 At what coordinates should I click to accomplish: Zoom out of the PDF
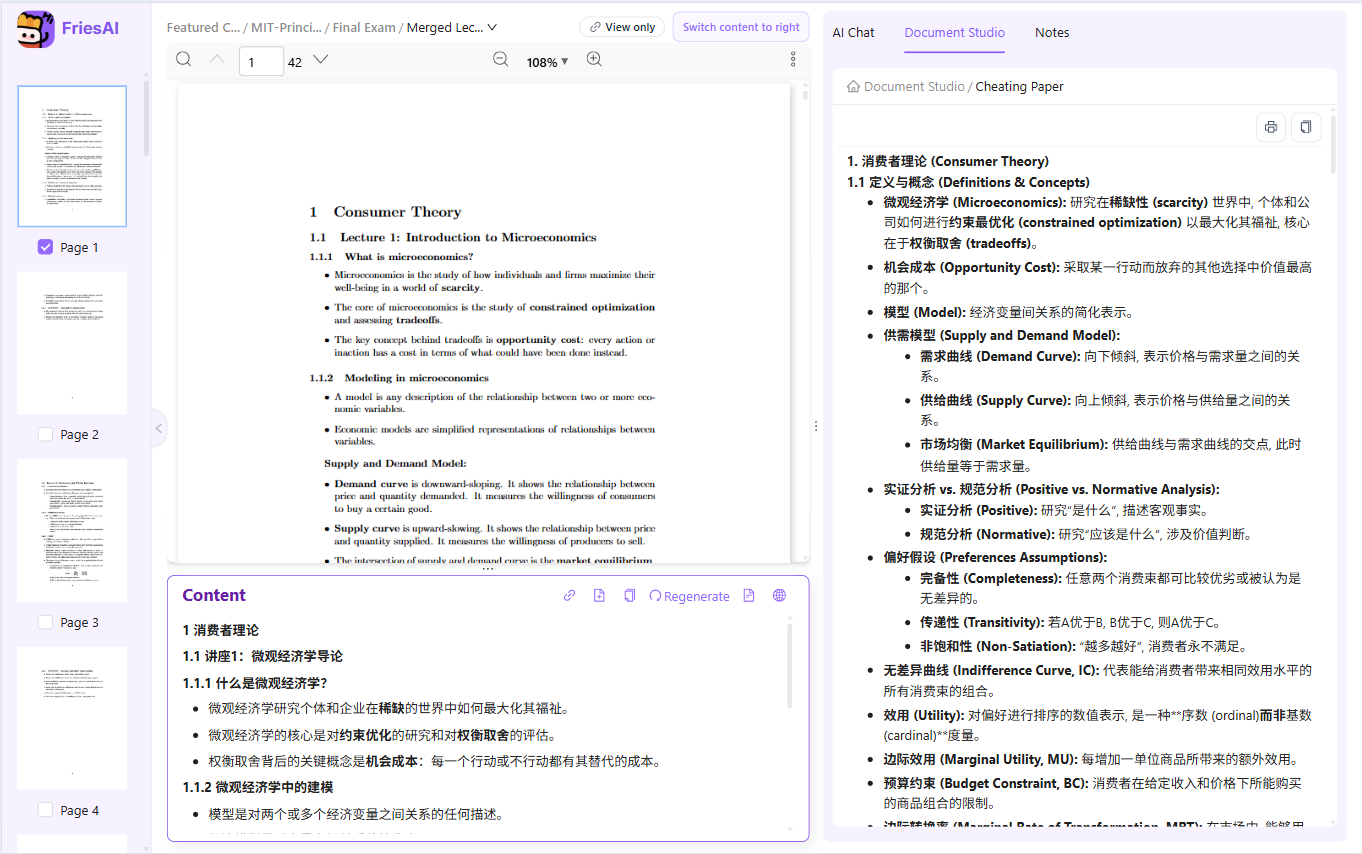pyautogui.click(x=501, y=60)
